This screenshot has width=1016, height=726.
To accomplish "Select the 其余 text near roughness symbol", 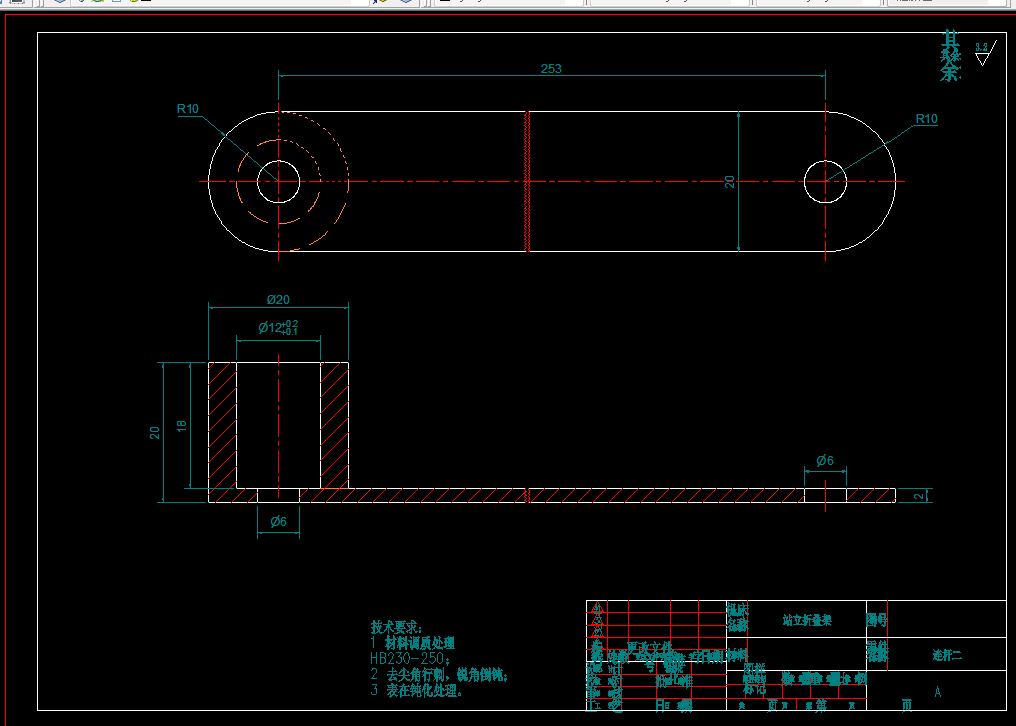I will 950,56.
